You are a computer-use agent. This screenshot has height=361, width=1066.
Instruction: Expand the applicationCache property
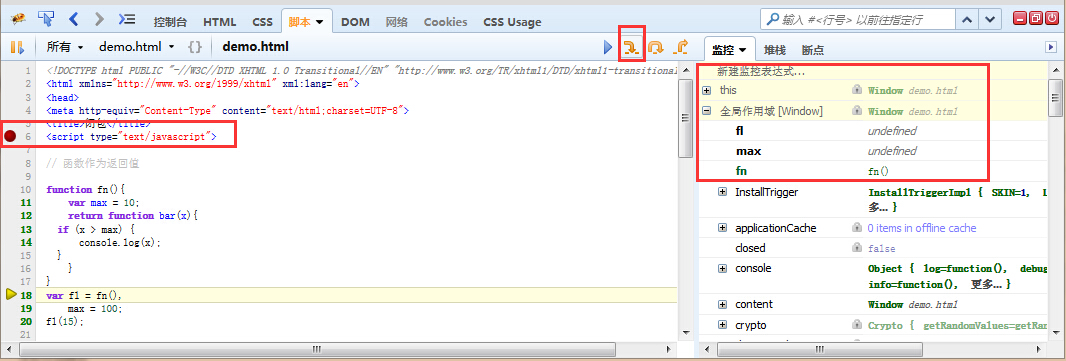tap(723, 228)
